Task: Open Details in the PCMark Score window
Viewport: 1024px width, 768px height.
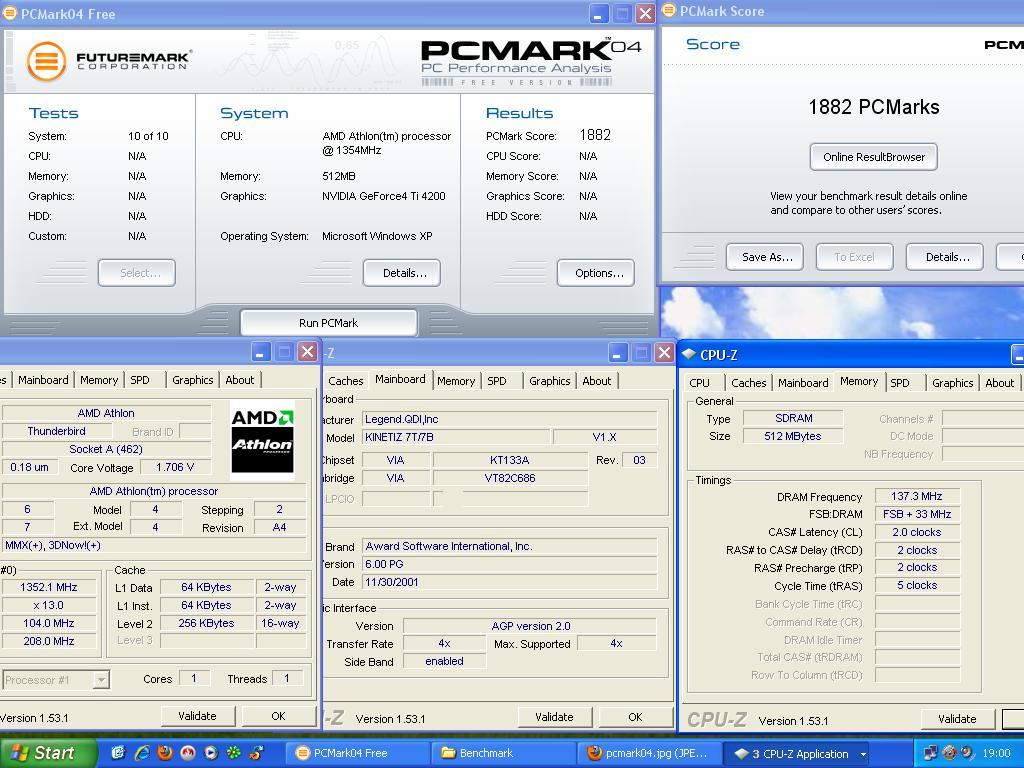Action: pyautogui.click(x=944, y=257)
